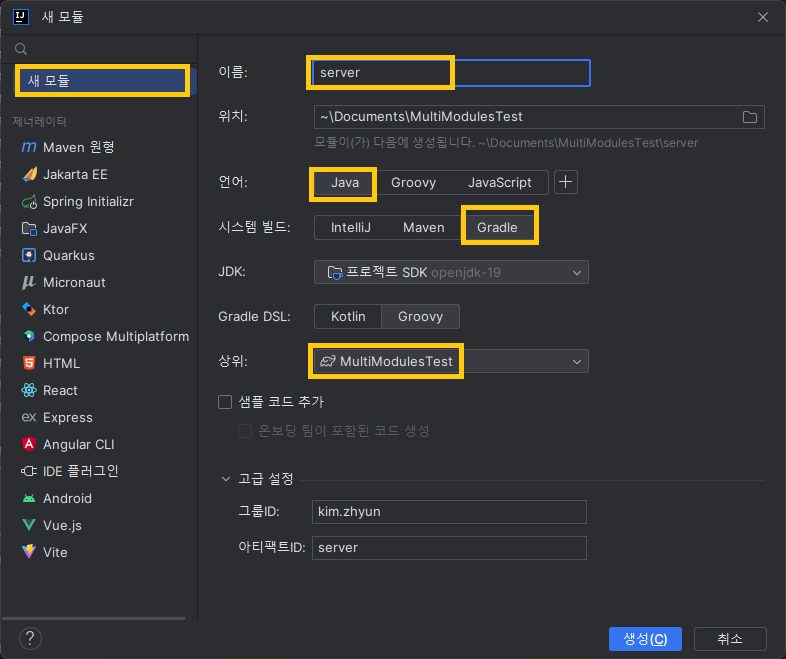786x659 pixels.
Task: Open help with the question mark icon
Action: tap(30, 638)
